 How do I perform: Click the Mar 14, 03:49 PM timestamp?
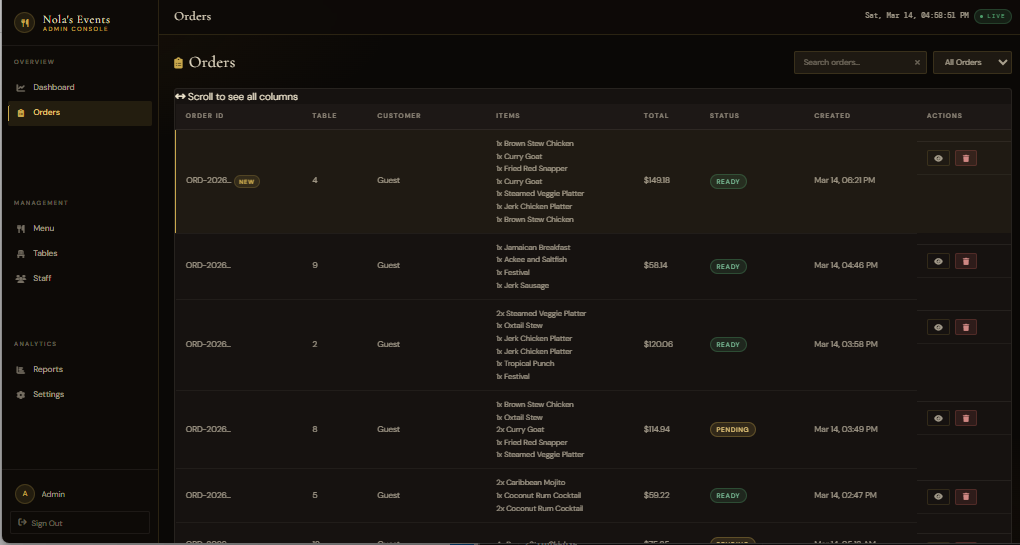(x=846, y=429)
